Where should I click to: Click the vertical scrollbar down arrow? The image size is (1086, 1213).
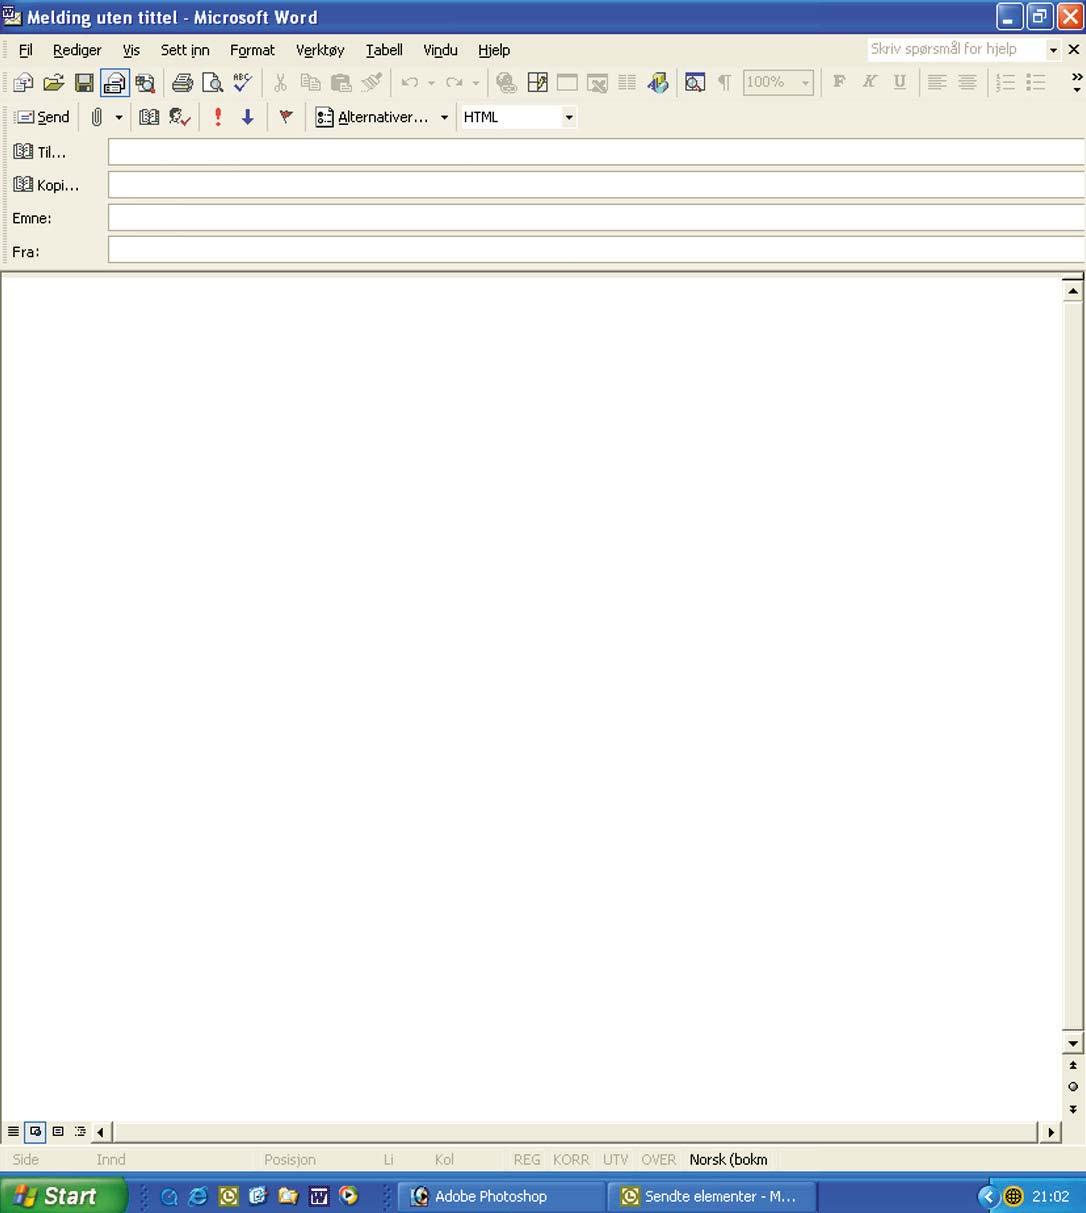1073,1044
